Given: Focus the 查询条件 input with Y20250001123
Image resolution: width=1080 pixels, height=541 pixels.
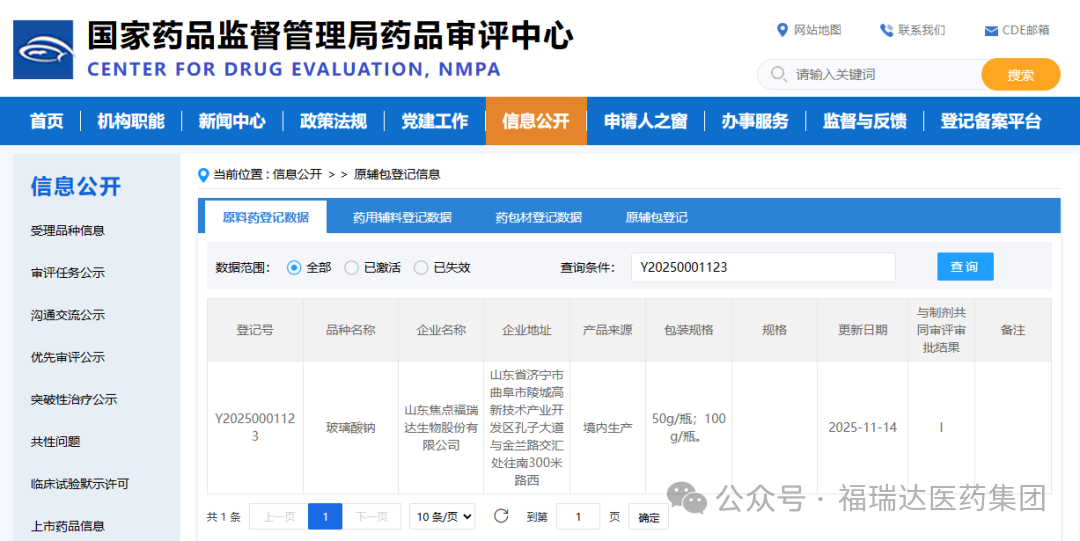Looking at the screenshot, I should pos(763,267).
